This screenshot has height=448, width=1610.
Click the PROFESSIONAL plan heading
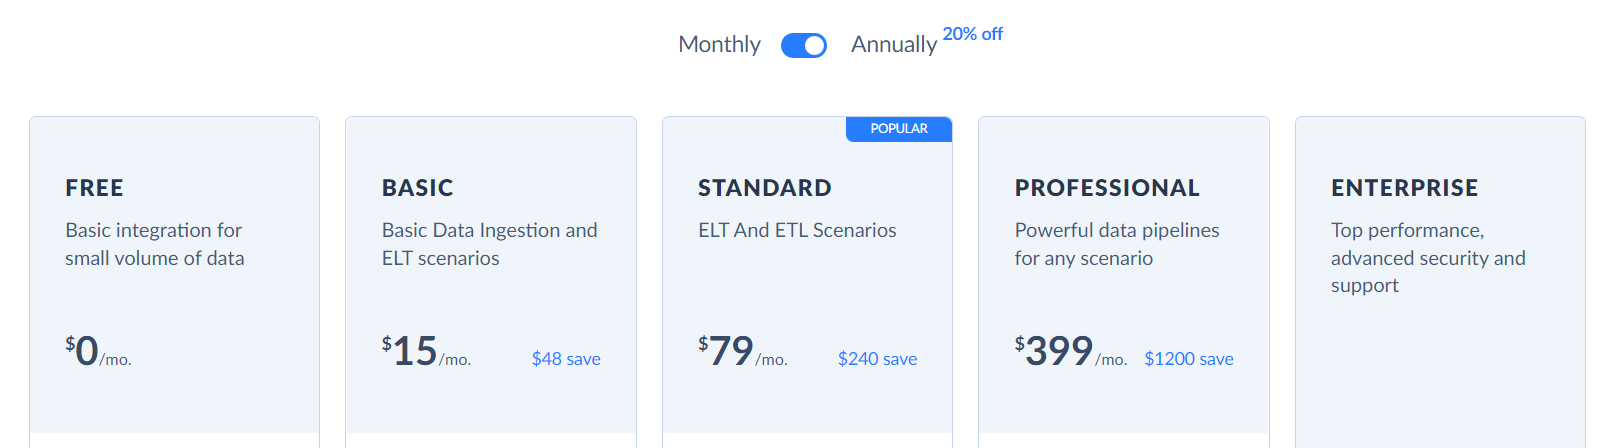coord(1106,188)
